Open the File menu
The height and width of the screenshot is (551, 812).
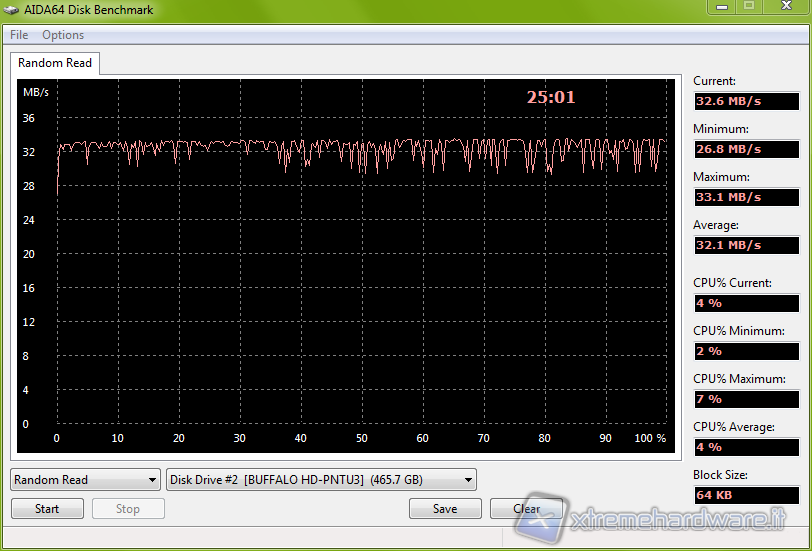19,35
